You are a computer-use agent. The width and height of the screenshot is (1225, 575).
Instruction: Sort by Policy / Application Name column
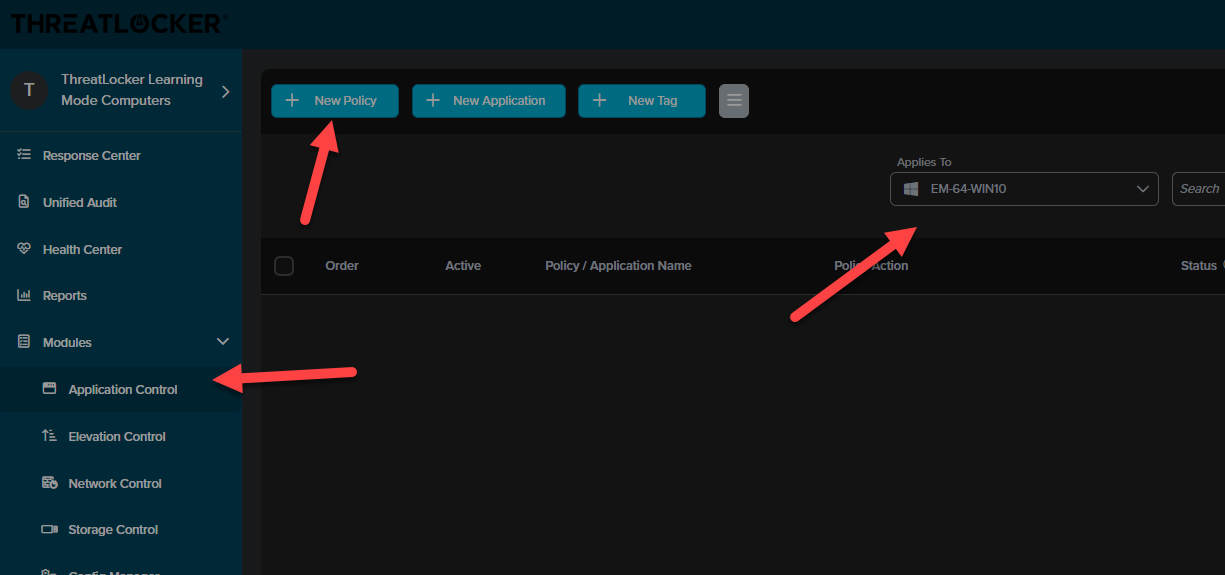[x=618, y=266]
